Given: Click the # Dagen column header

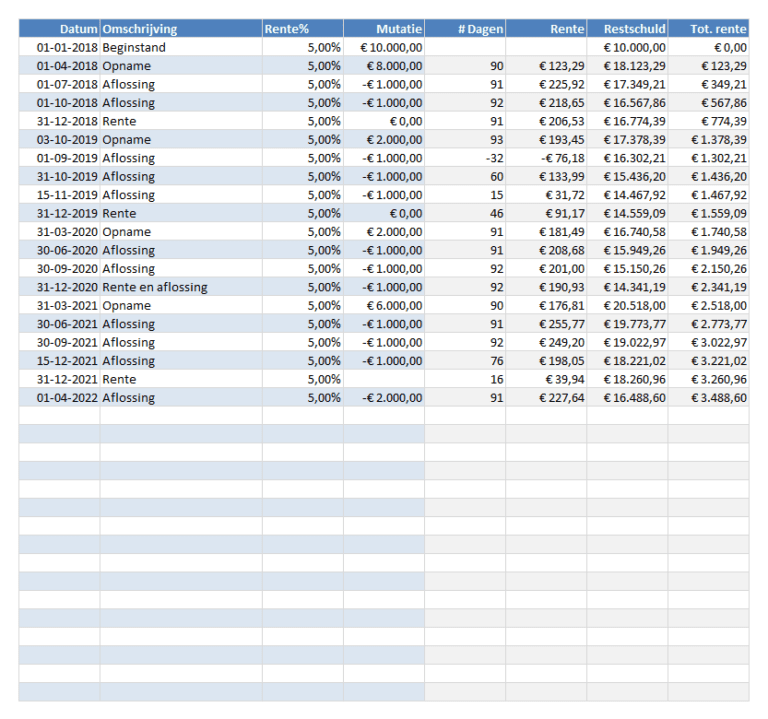Looking at the screenshot, I should point(480,29).
